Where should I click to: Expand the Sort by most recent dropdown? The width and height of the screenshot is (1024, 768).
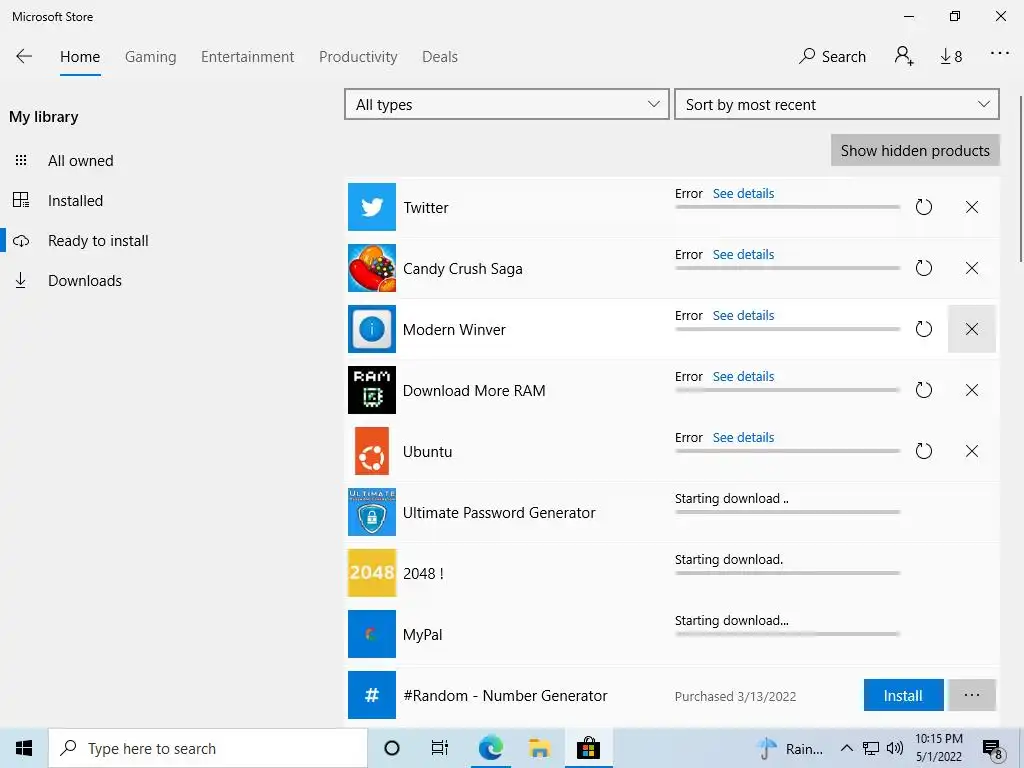[x=837, y=104]
